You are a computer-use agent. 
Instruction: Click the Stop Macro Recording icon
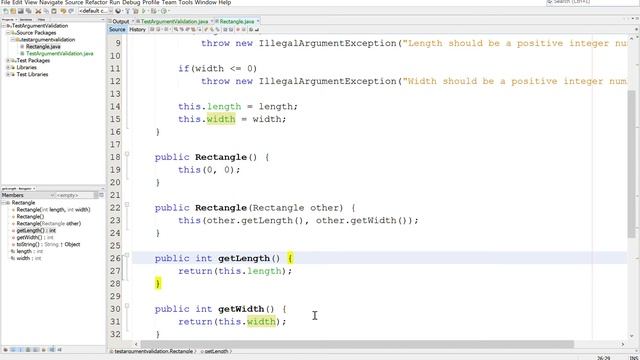(x=244, y=29)
